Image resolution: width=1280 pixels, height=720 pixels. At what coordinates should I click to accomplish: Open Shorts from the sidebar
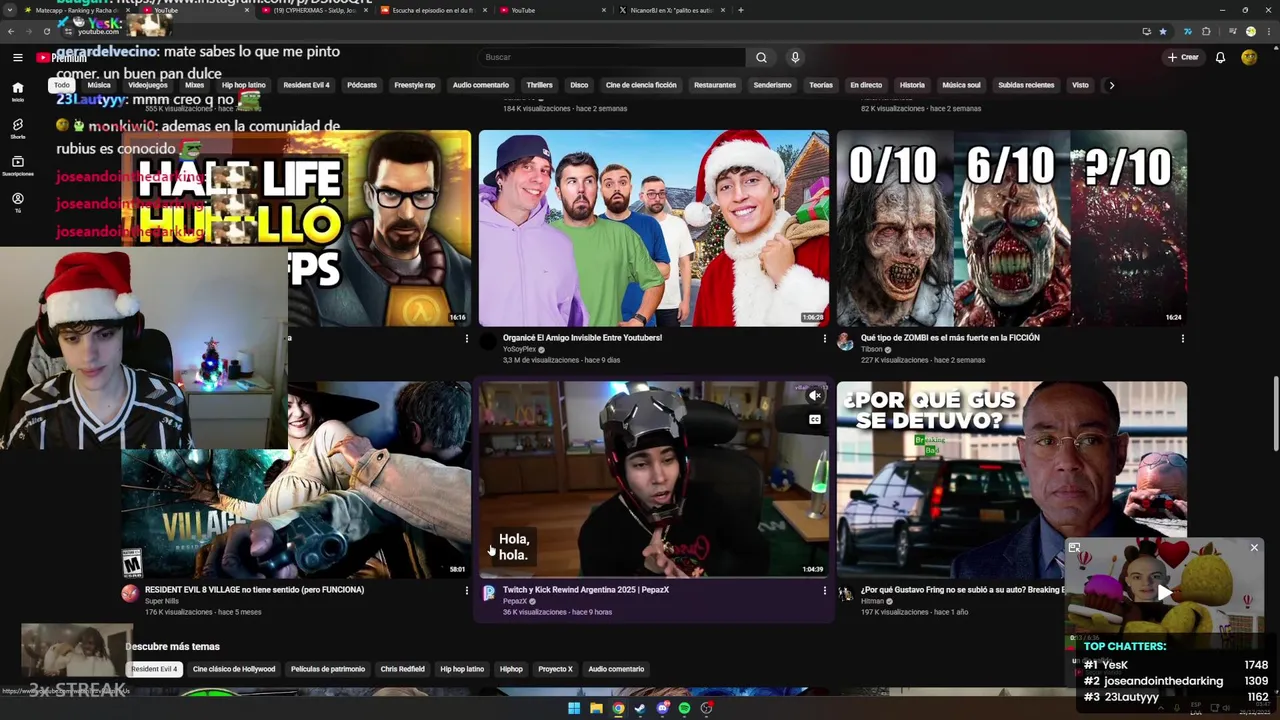[17, 128]
